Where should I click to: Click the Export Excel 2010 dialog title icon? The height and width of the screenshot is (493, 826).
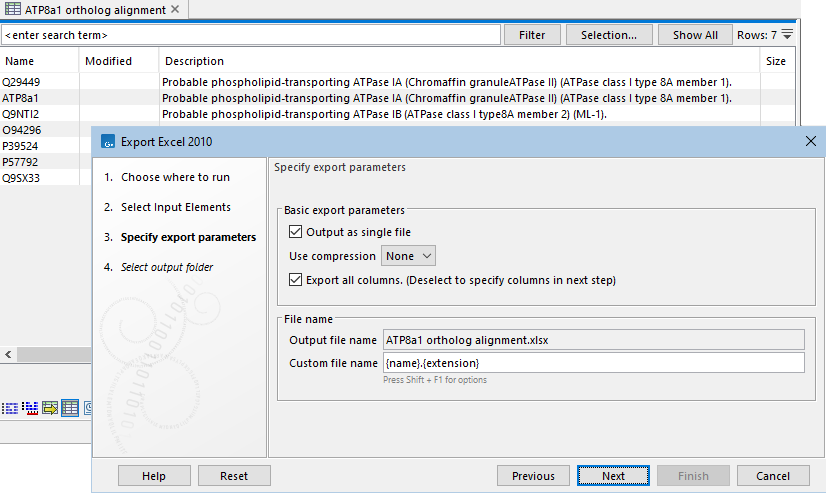pos(107,141)
